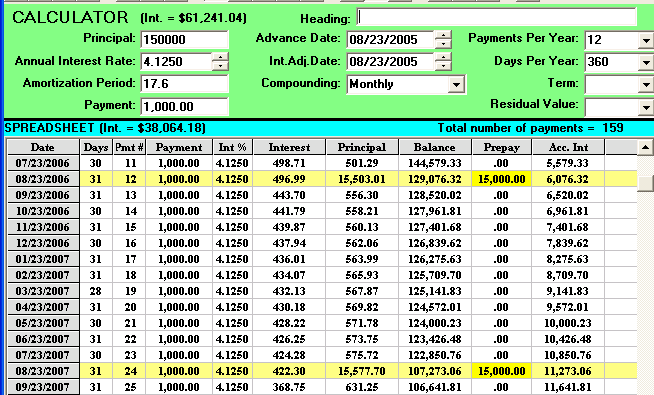Screen dimensions: 654x395
Task: Select the 08/23/2006 date row header
Action: click(43, 179)
